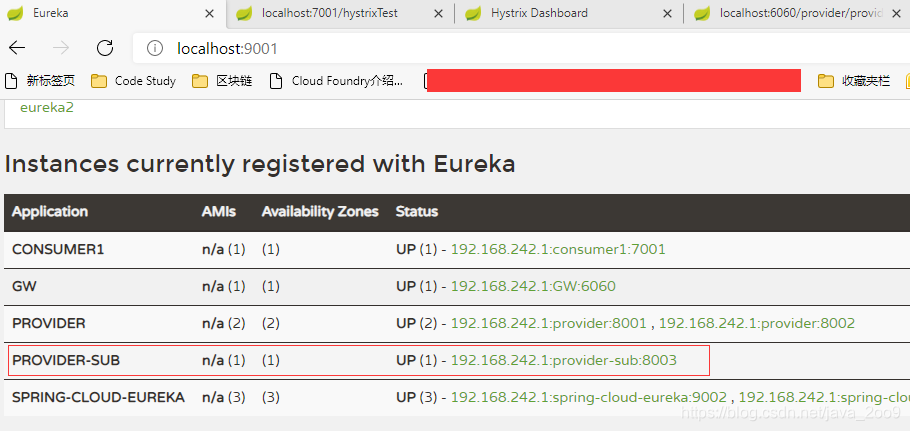Viewport: 910px width, 431px height.
Task: Click the AMIs column header
Action: (219, 212)
